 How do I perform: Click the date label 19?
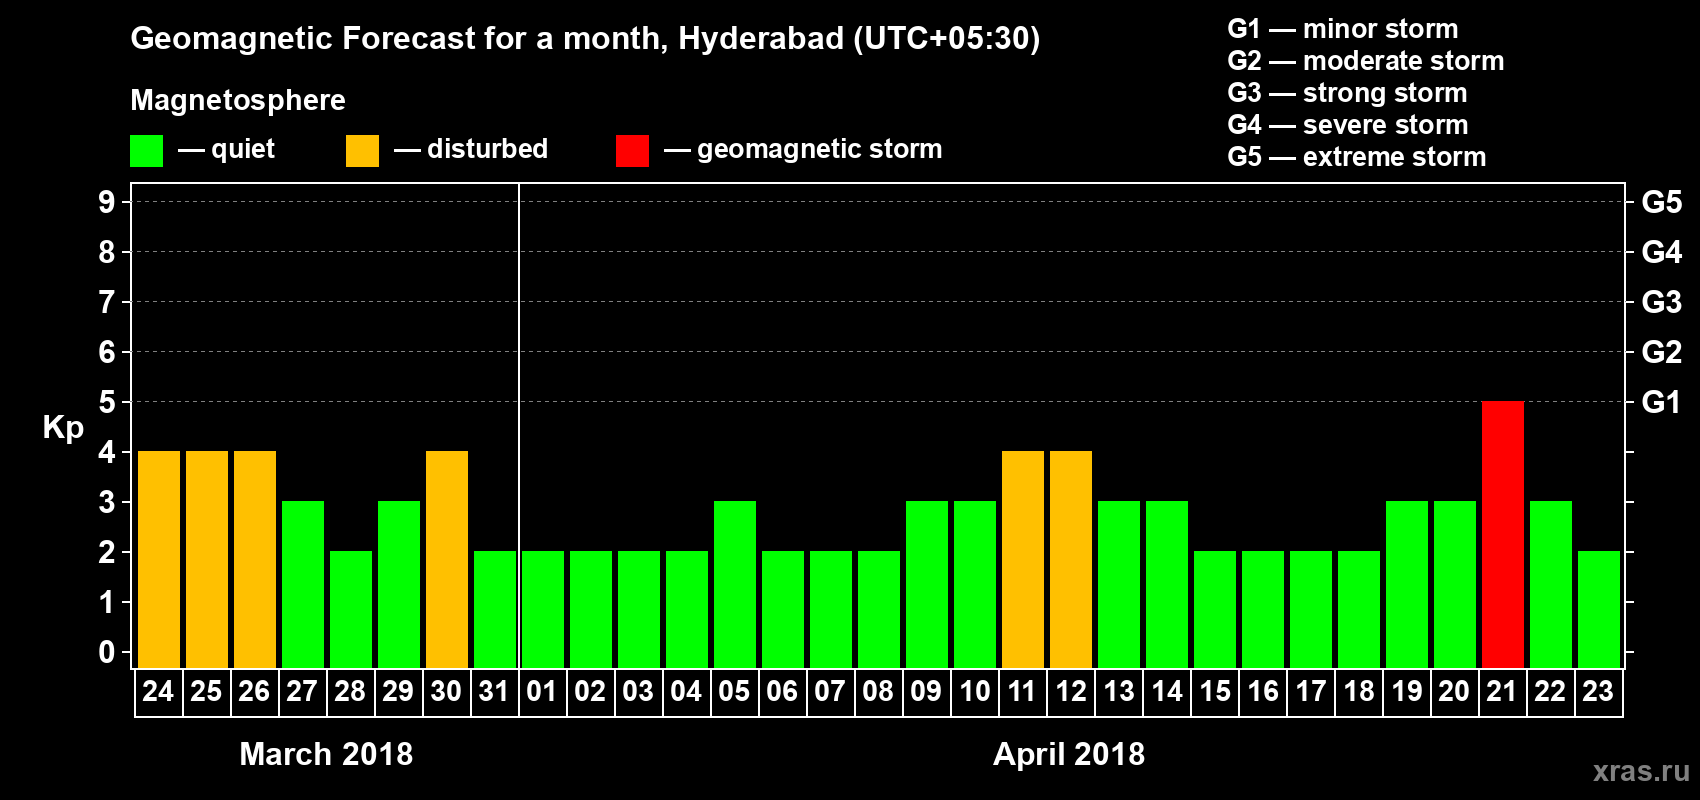pos(1406,691)
